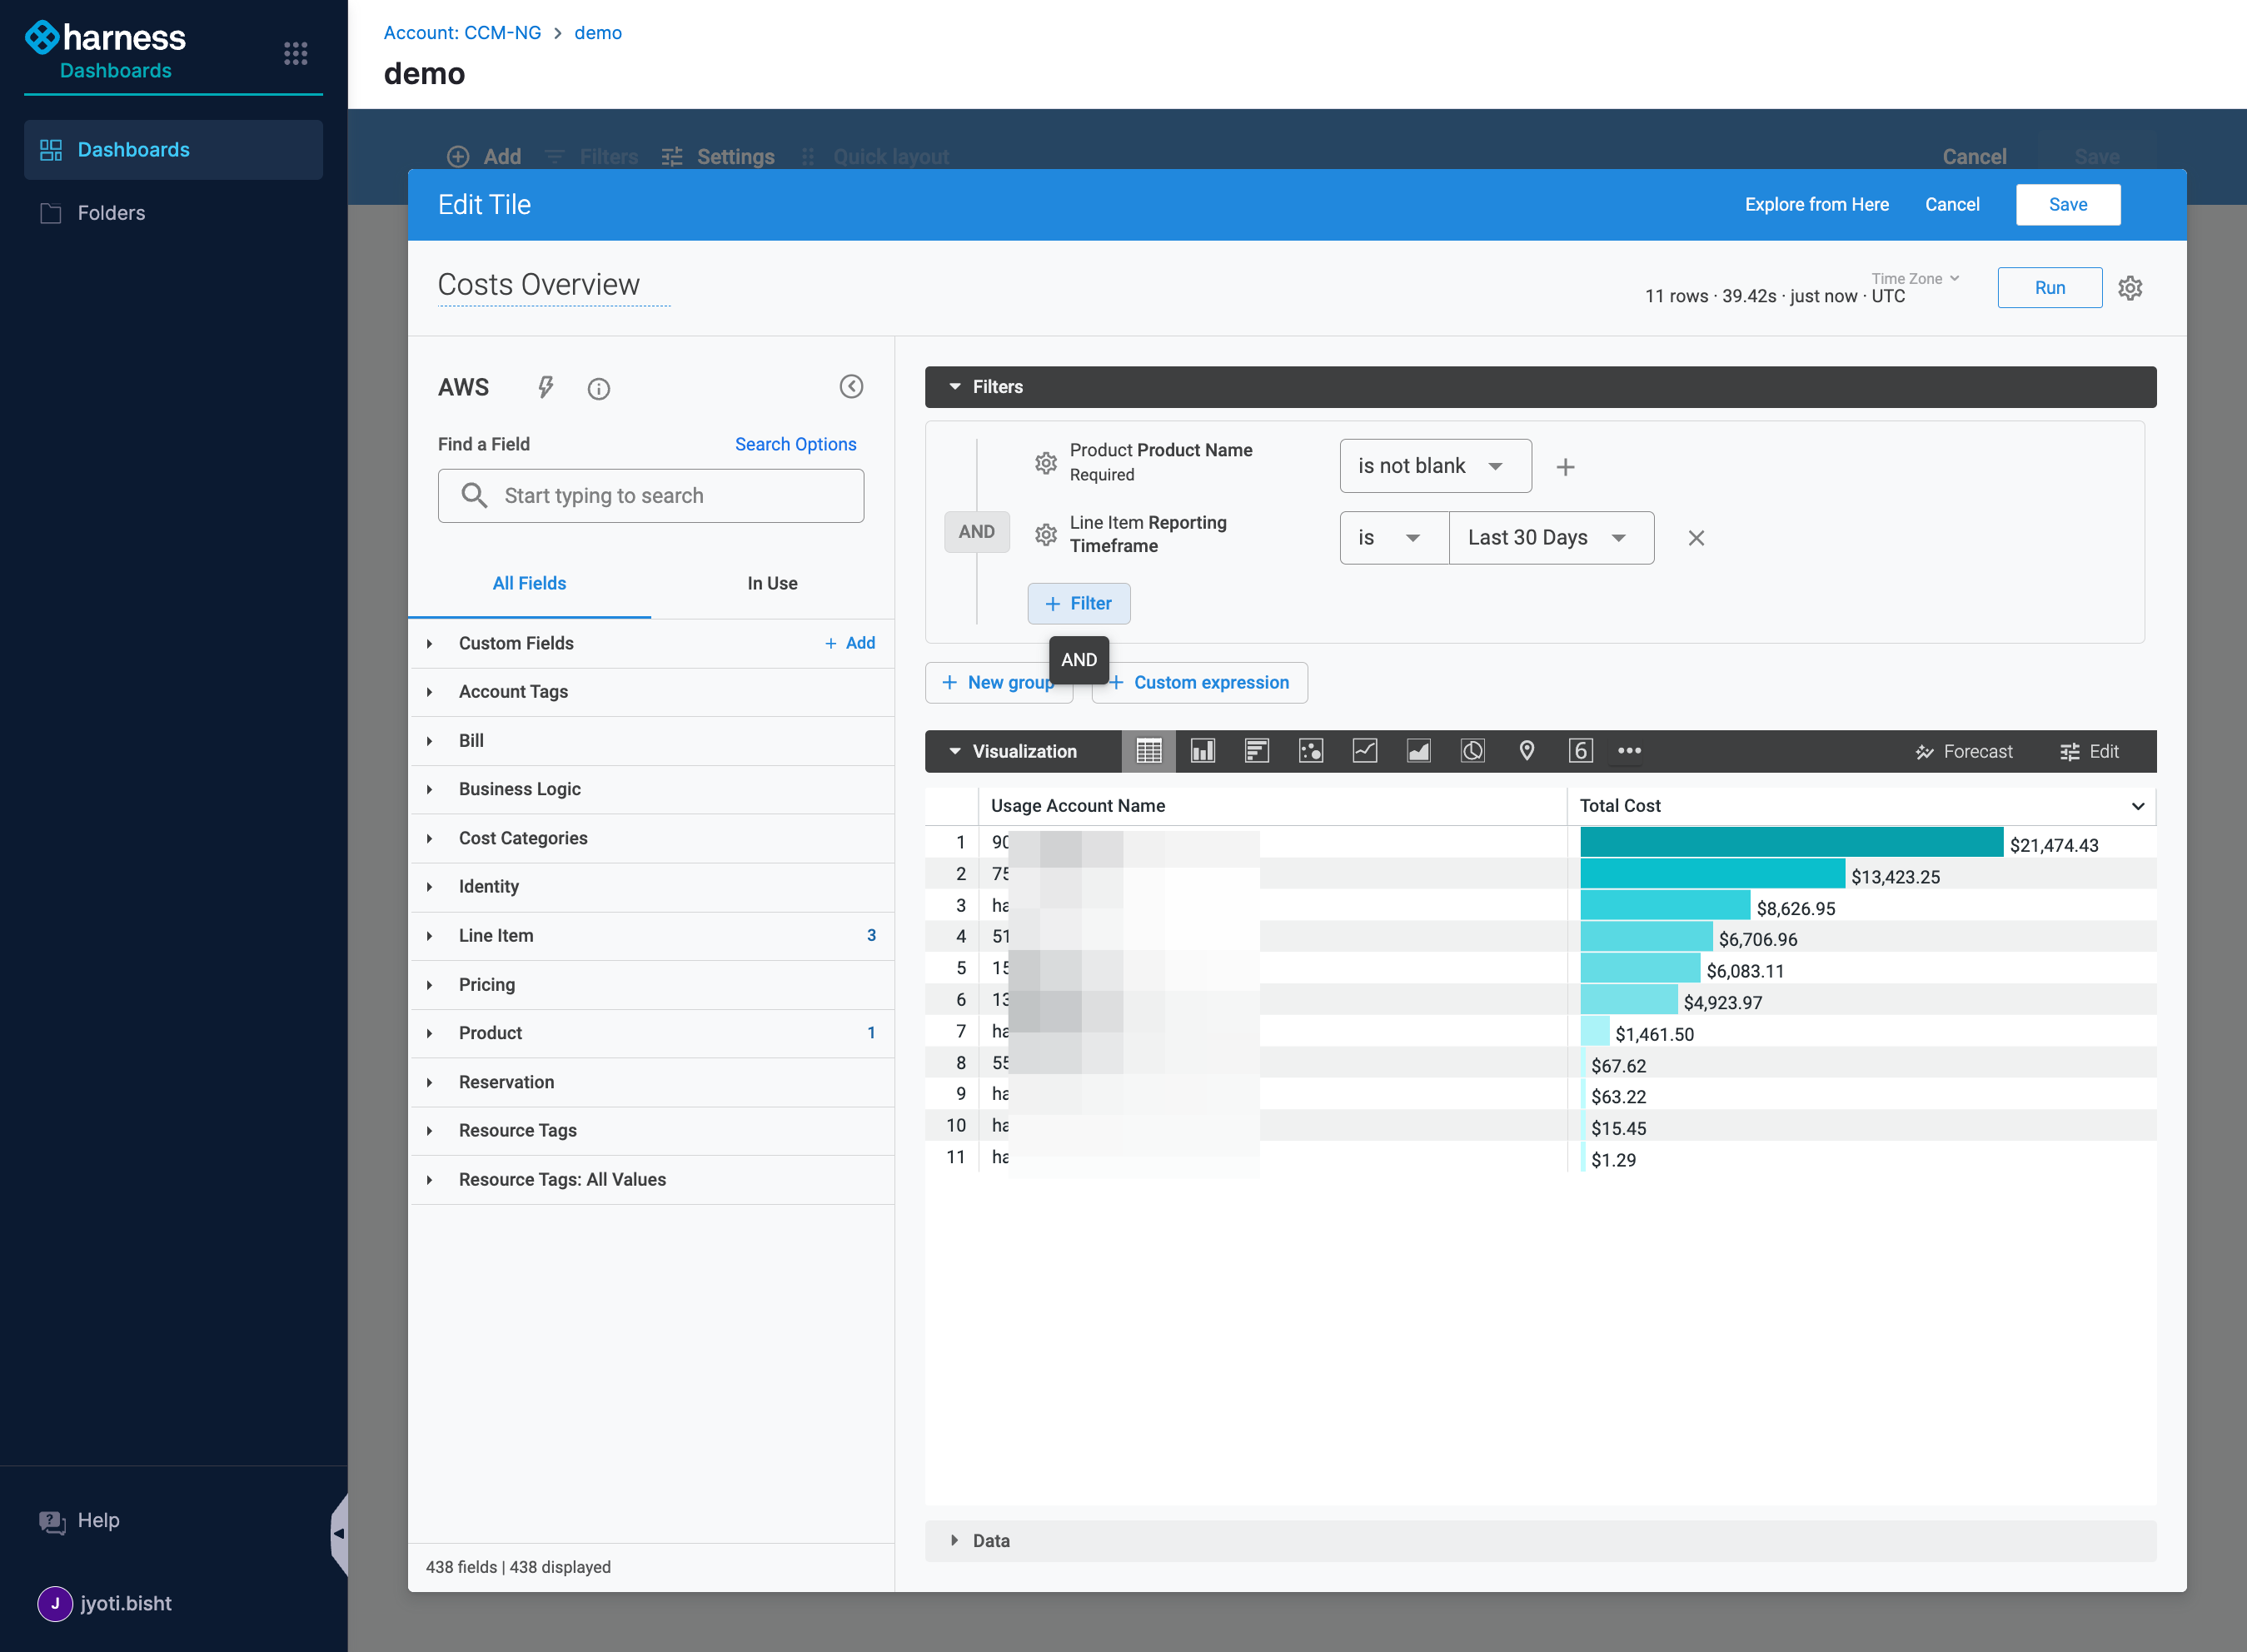Remove the Reporting Timeframe filter

click(x=1697, y=538)
